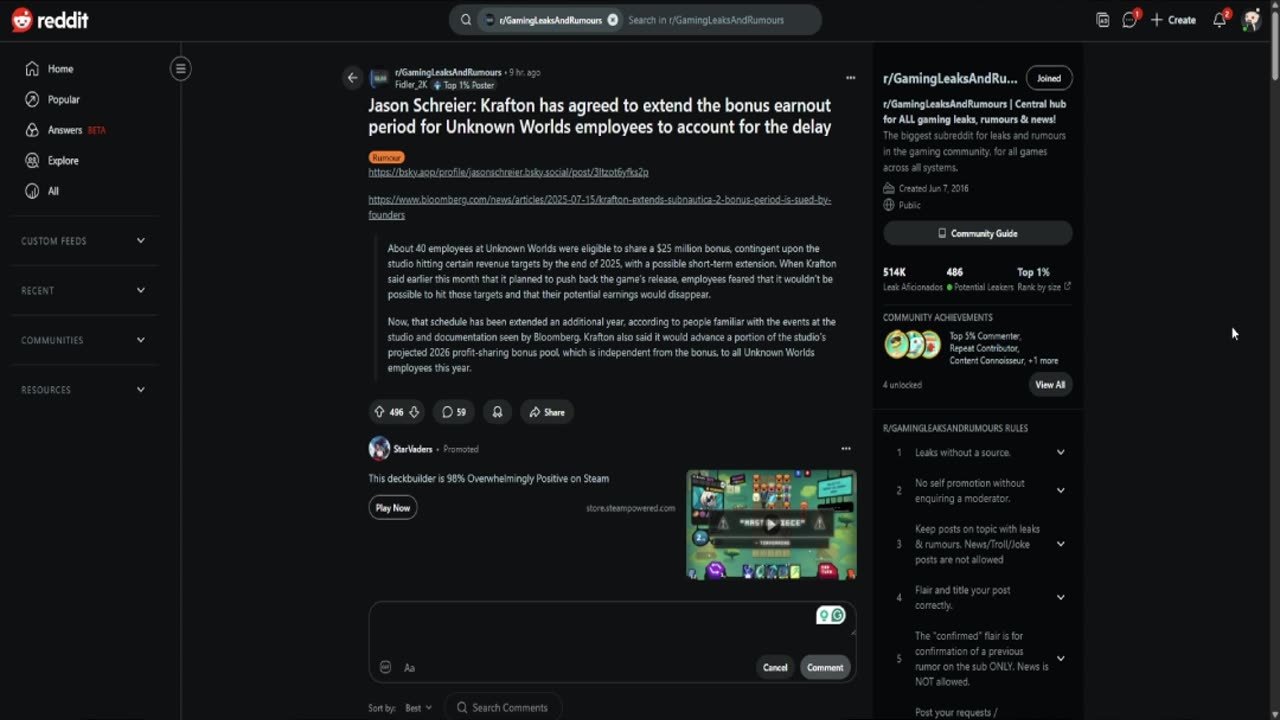Toggle the Joined community button
The image size is (1280, 720).
tap(1049, 78)
